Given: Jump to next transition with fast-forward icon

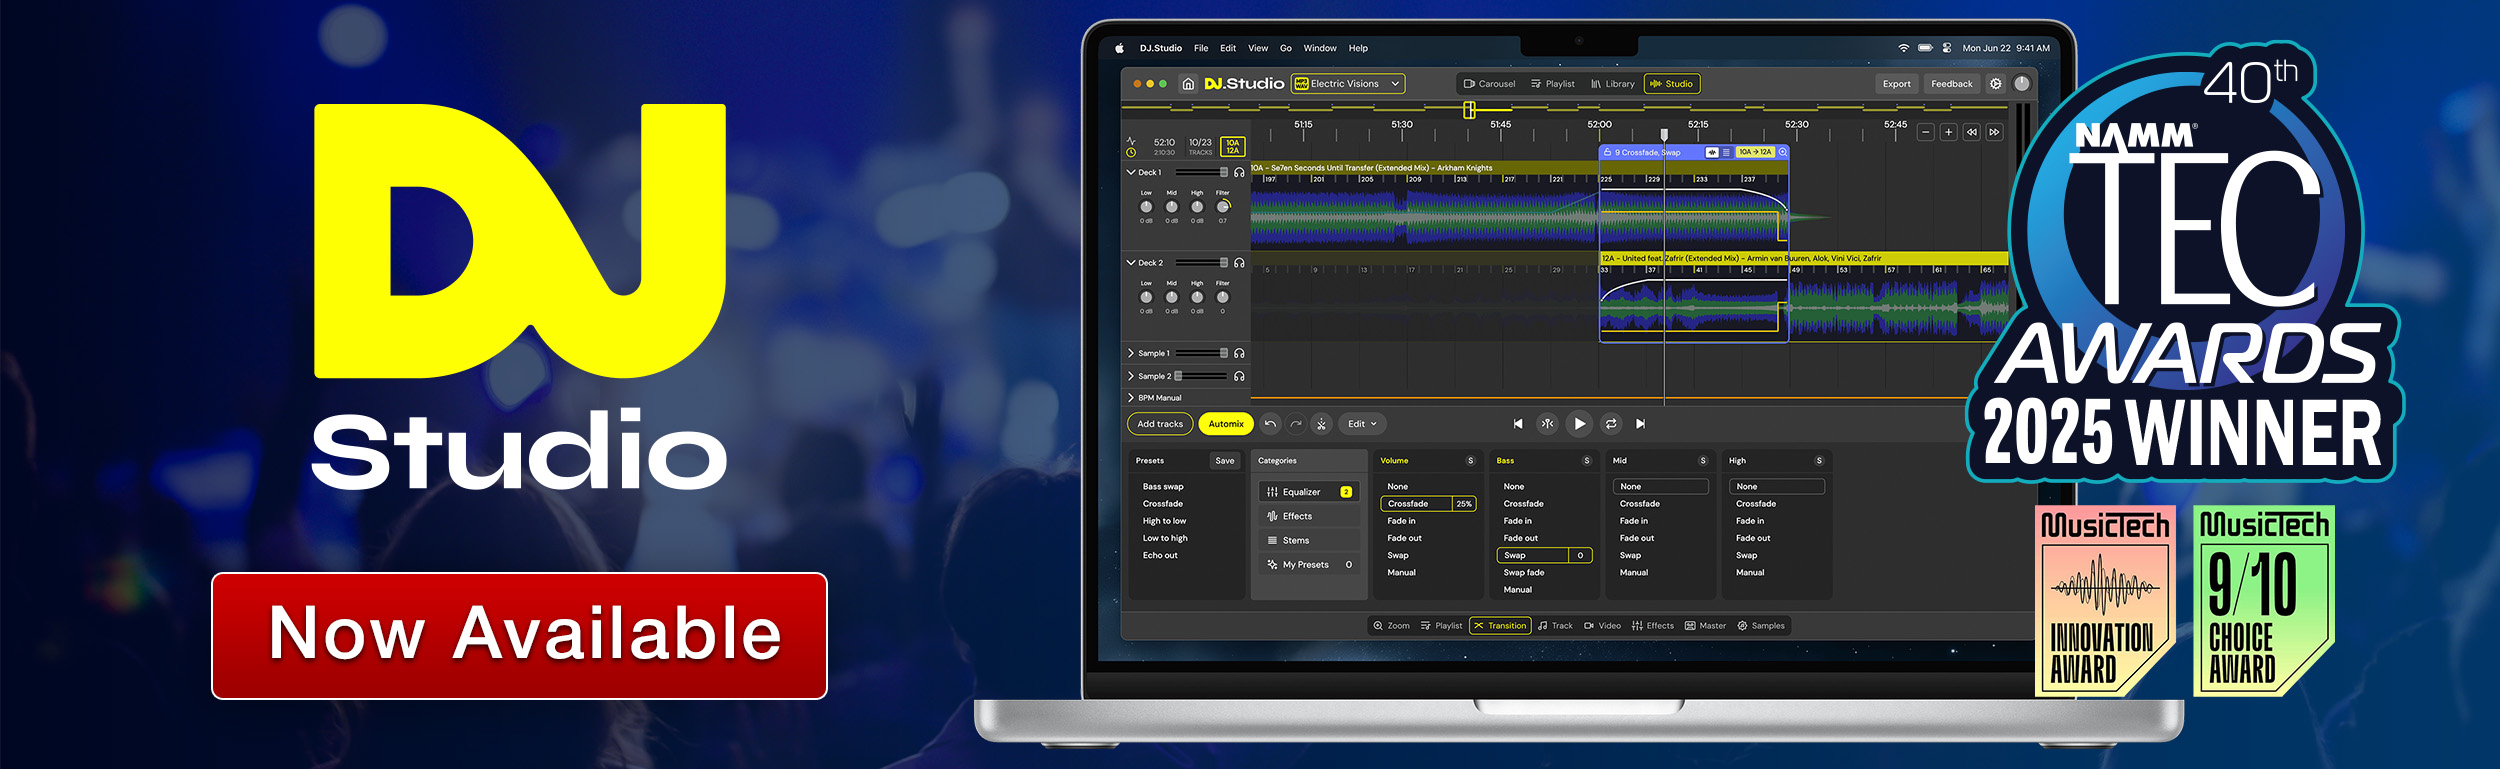Looking at the screenshot, I should (1994, 132).
